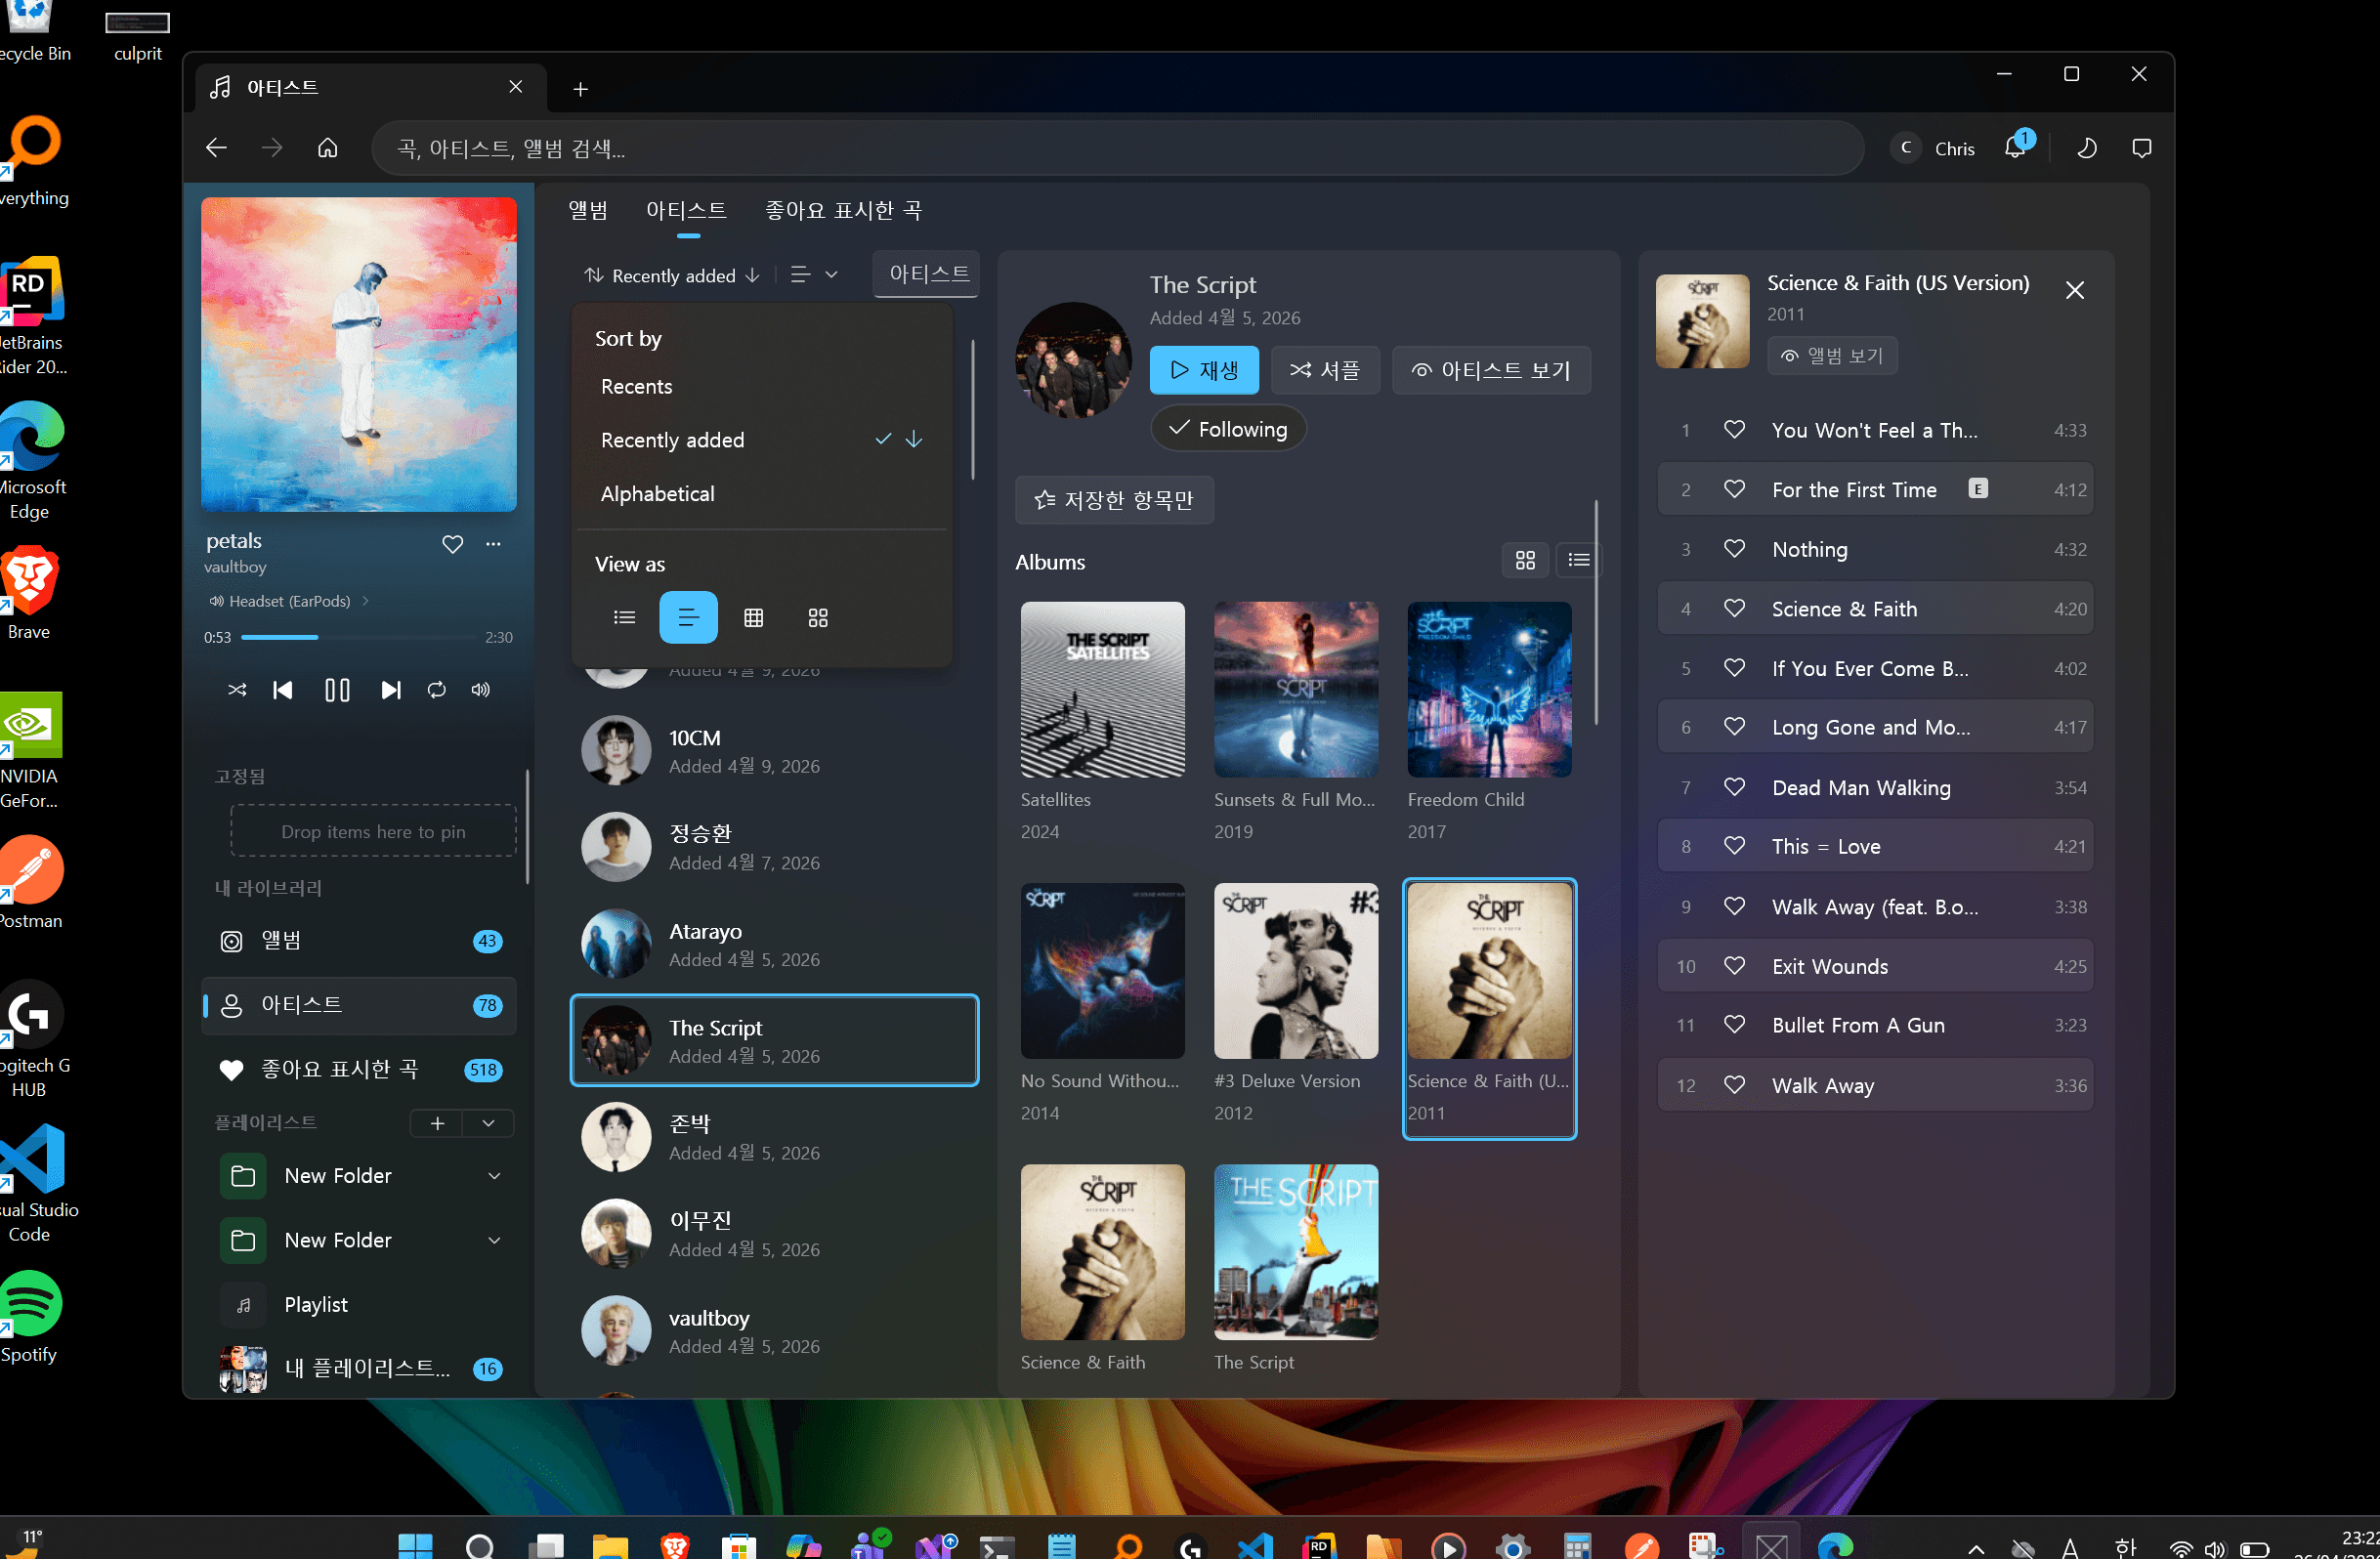The height and width of the screenshot is (1559, 2380).
Task: Like the track Nothing
Action: tap(1735, 549)
